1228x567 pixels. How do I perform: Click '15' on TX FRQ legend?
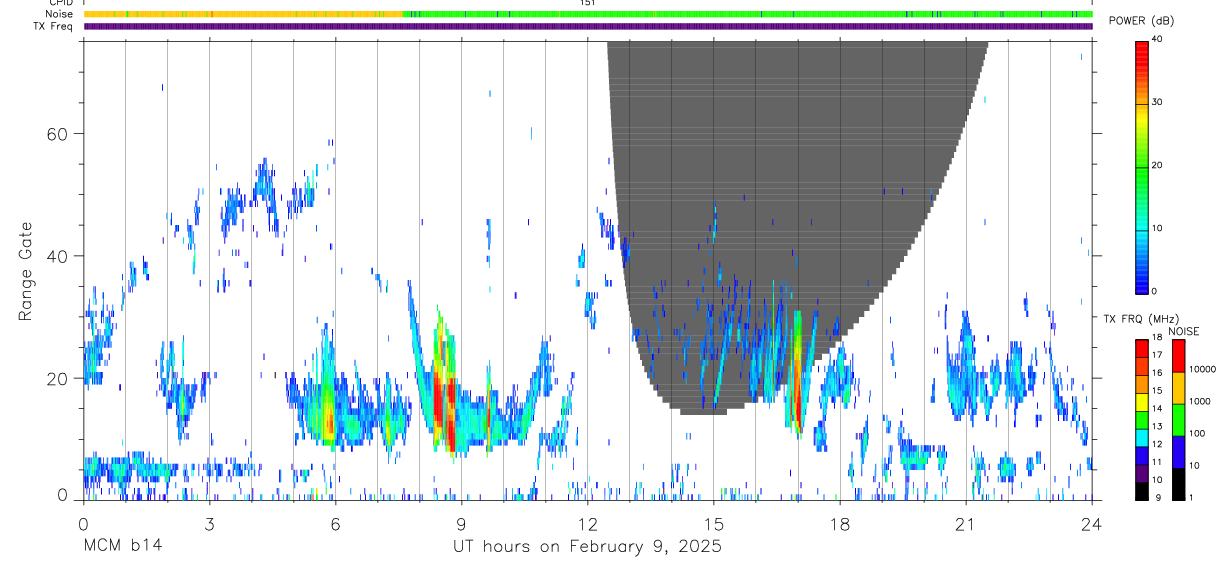[1157, 391]
